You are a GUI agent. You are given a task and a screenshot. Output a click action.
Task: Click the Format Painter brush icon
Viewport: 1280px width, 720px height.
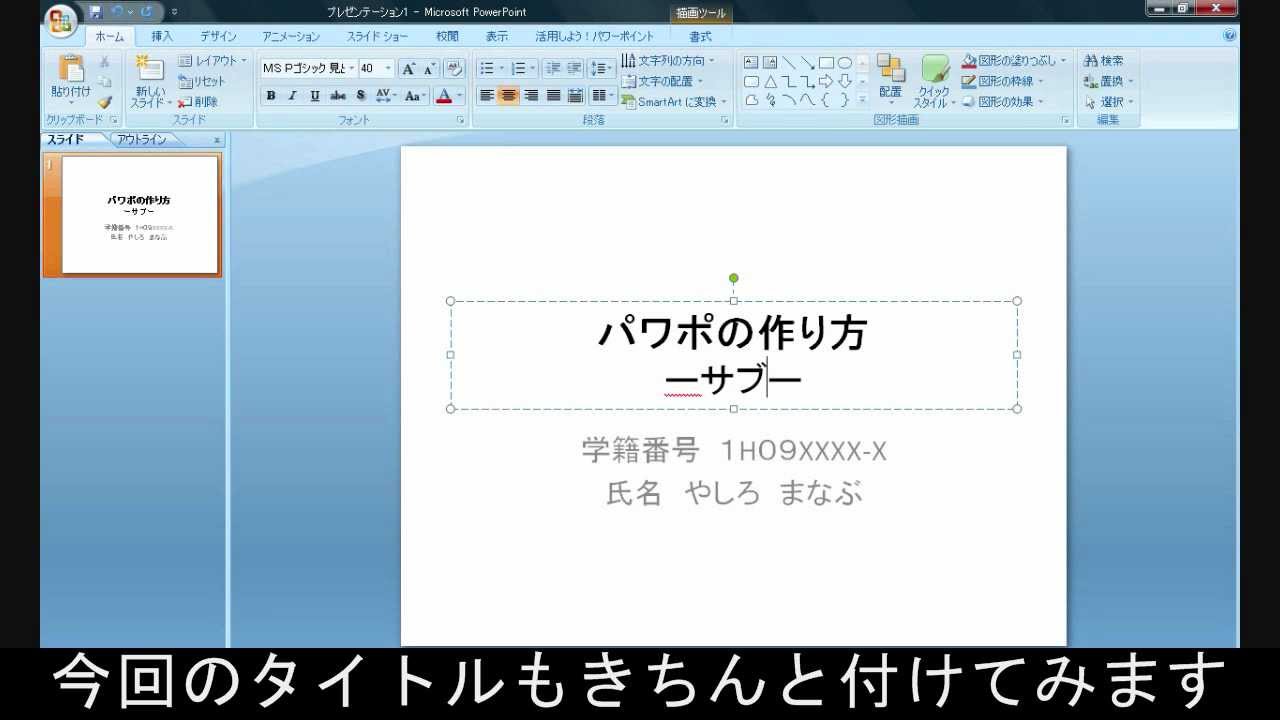pyautogui.click(x=104, y=102)
